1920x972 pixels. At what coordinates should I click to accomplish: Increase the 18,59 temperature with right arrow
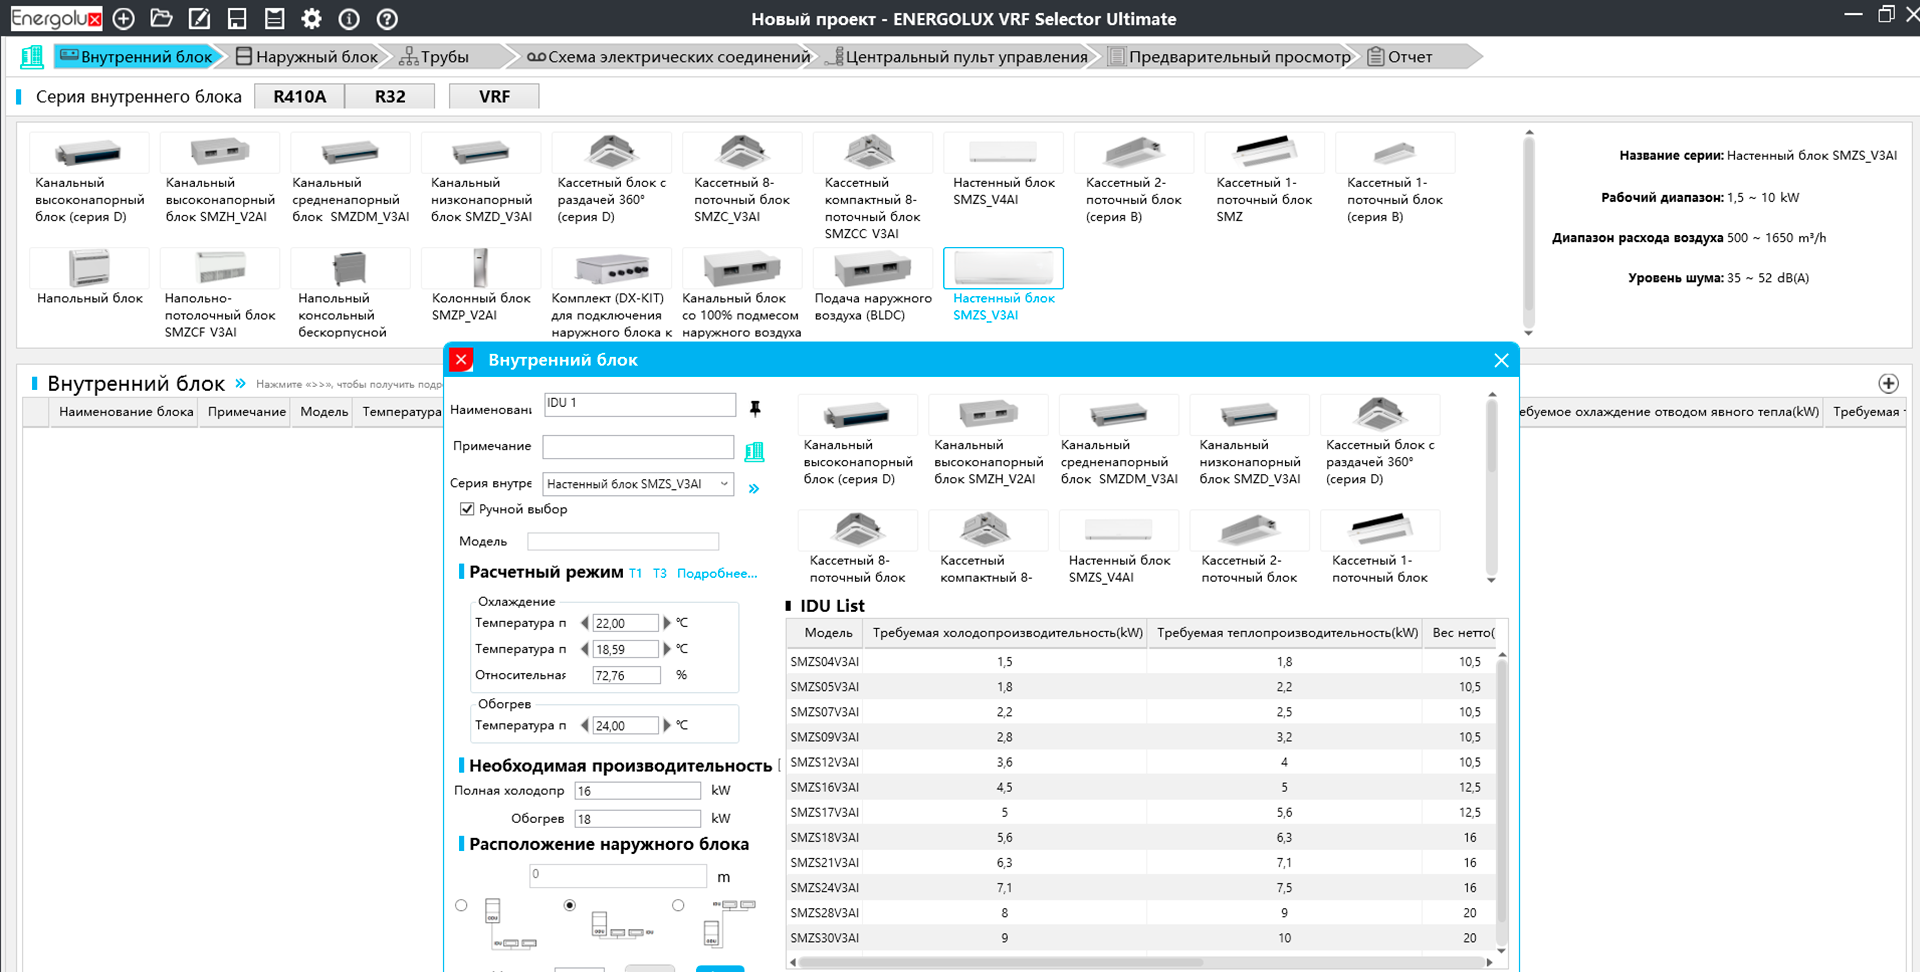click(x=667, y=649)
